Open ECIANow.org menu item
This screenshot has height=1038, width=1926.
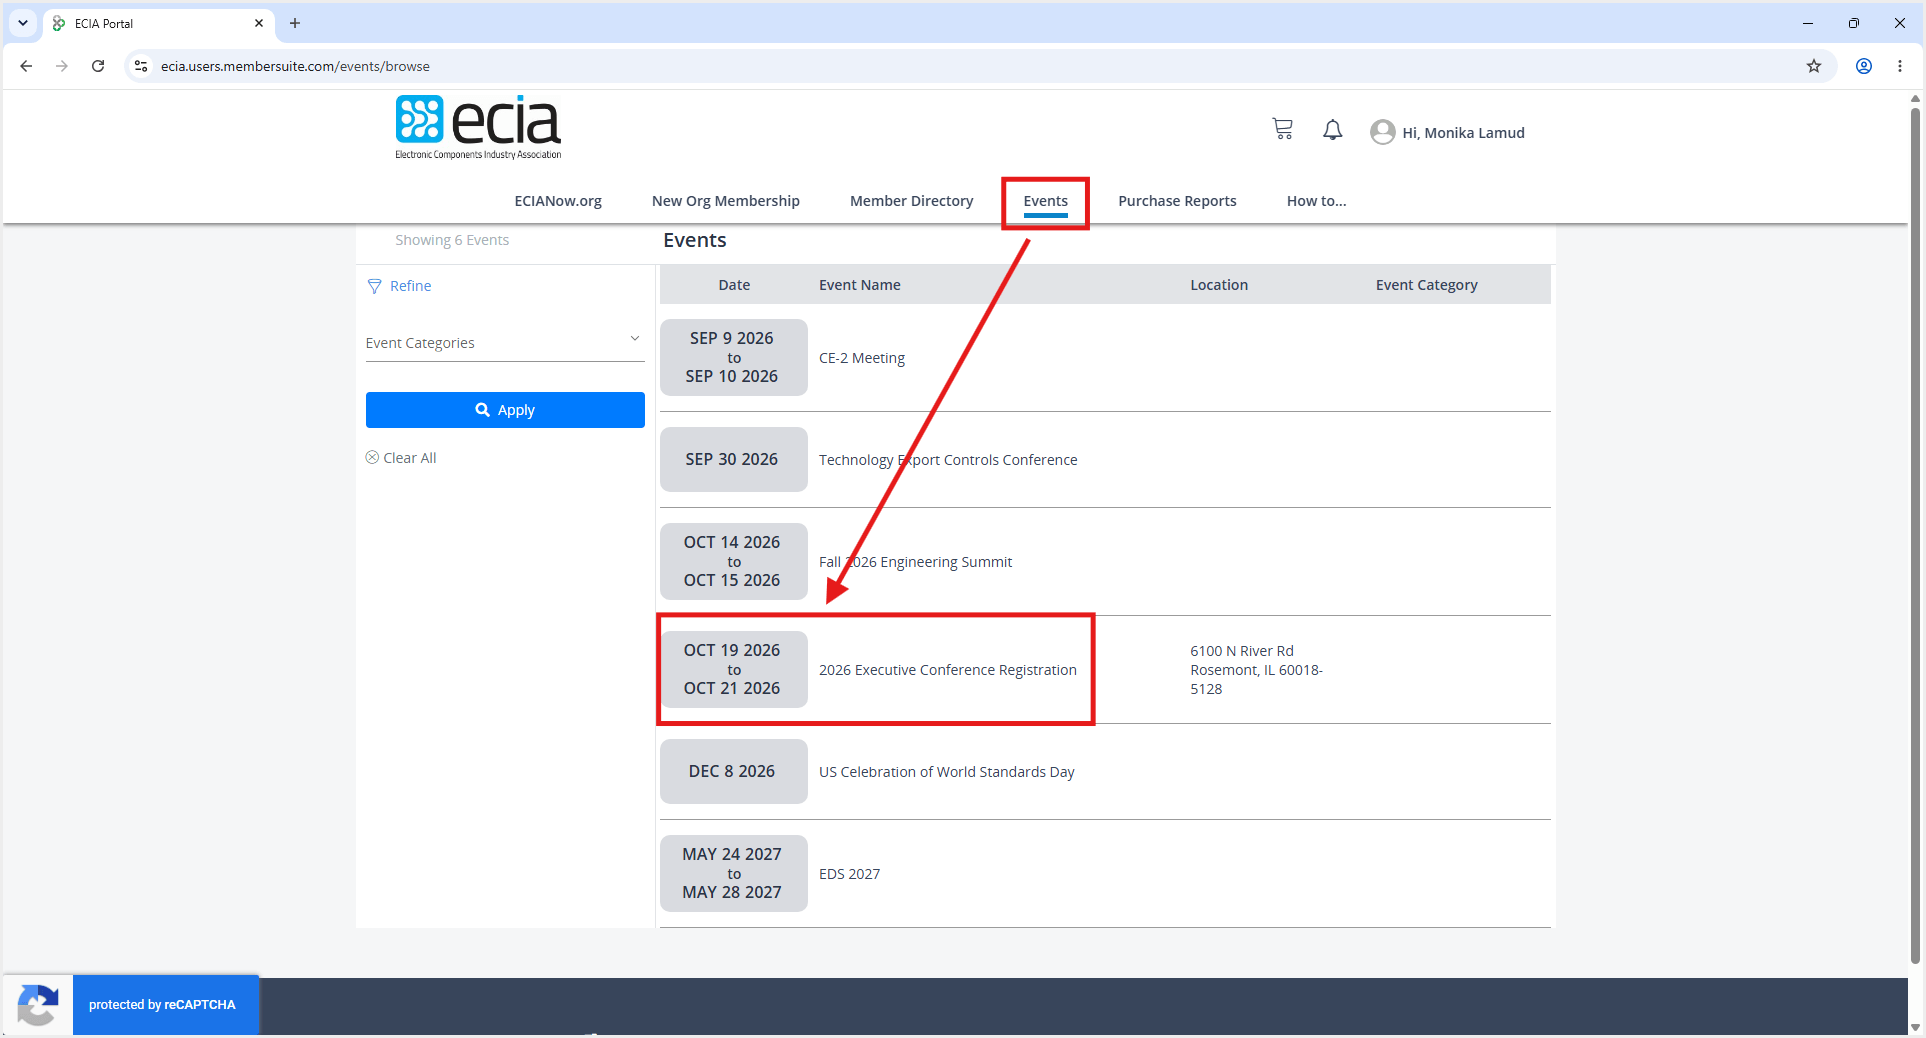pyautogui.click(x=558, y=201)
